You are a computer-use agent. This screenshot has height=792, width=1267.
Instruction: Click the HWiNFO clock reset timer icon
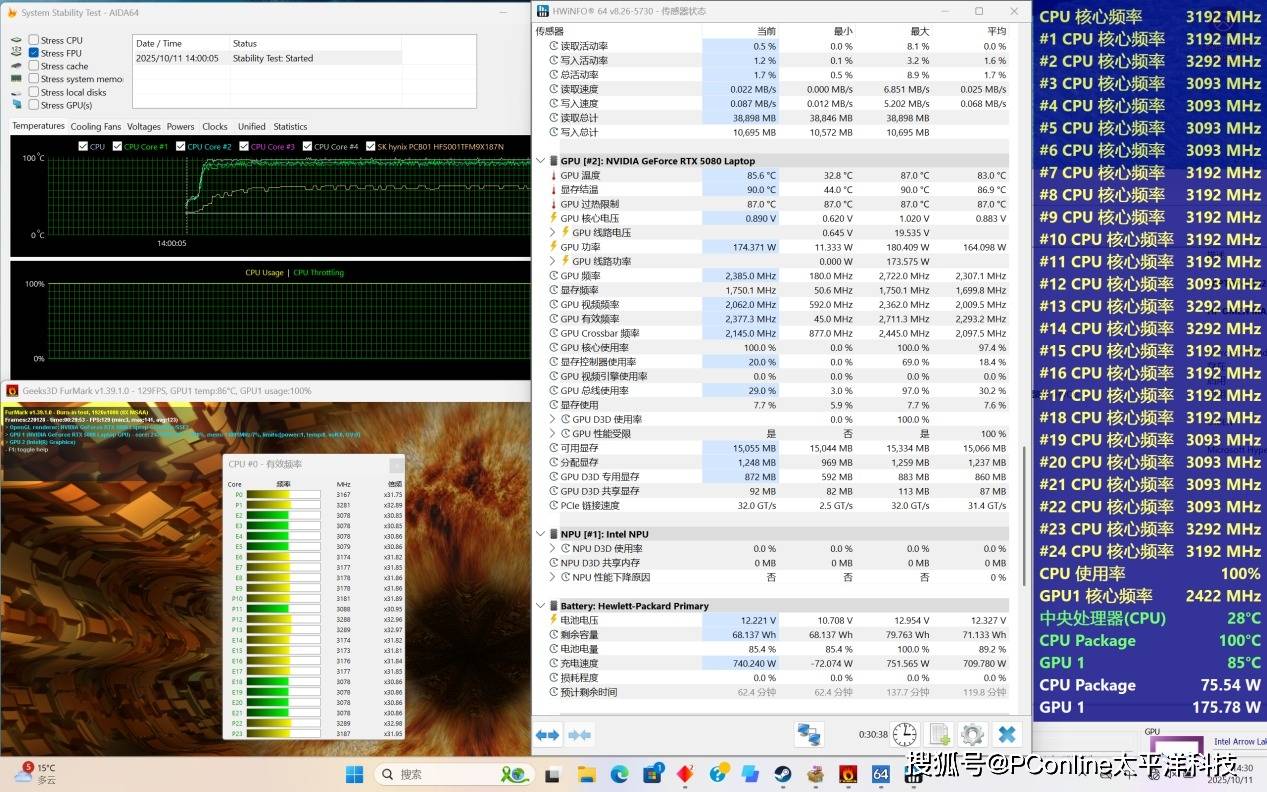[904, 735]
